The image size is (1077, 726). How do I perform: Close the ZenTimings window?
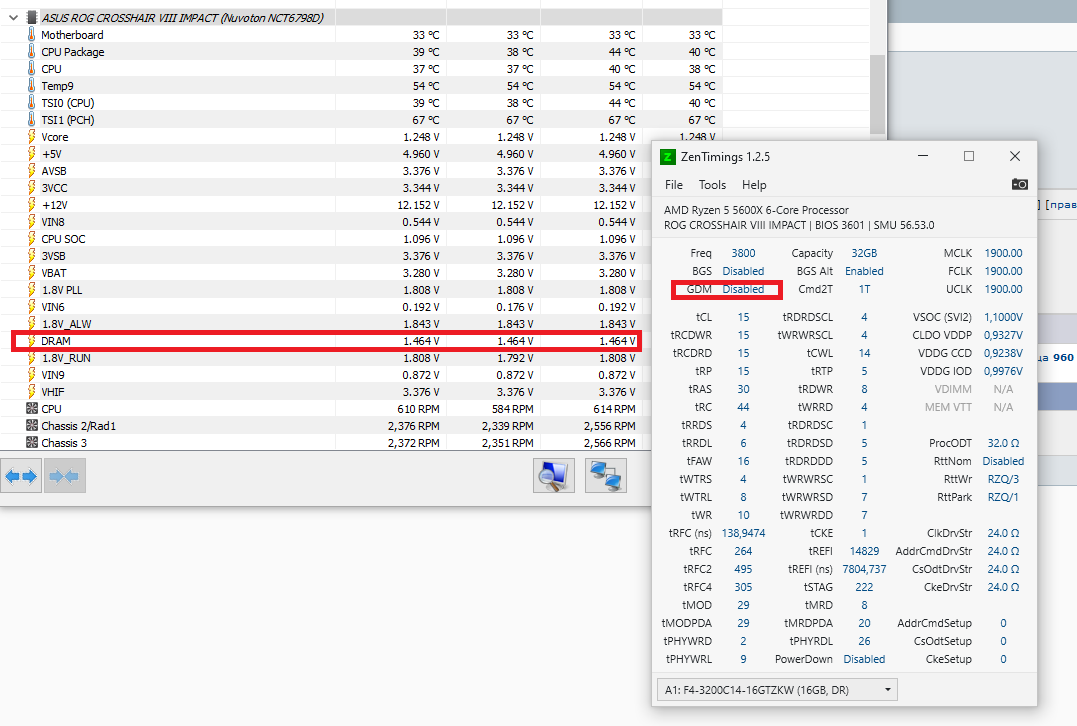1014,156
